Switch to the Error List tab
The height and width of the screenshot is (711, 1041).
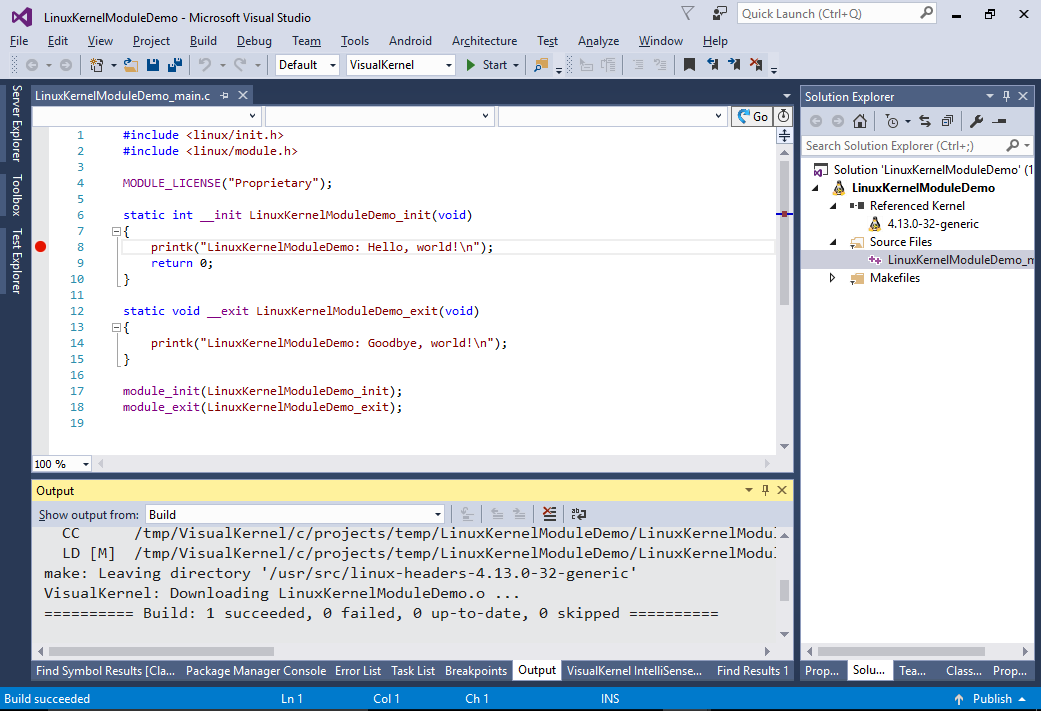[358, 671]
